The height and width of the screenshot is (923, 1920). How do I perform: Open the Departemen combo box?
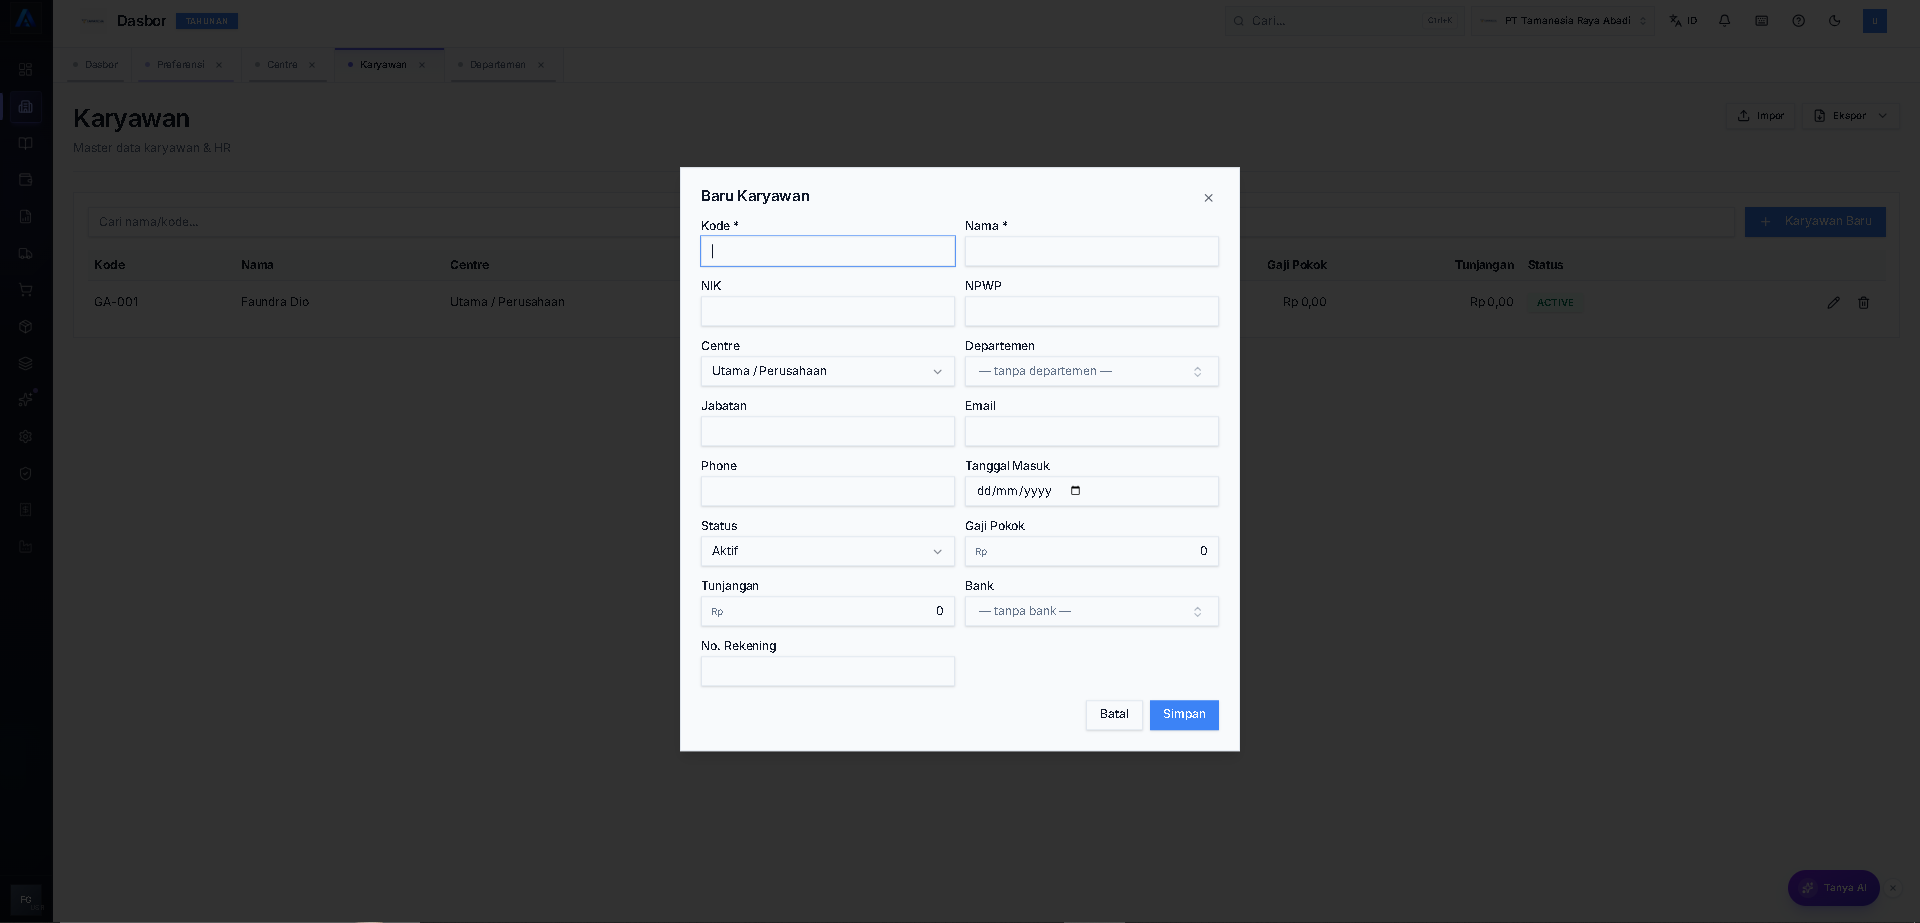click(1092, 371)
